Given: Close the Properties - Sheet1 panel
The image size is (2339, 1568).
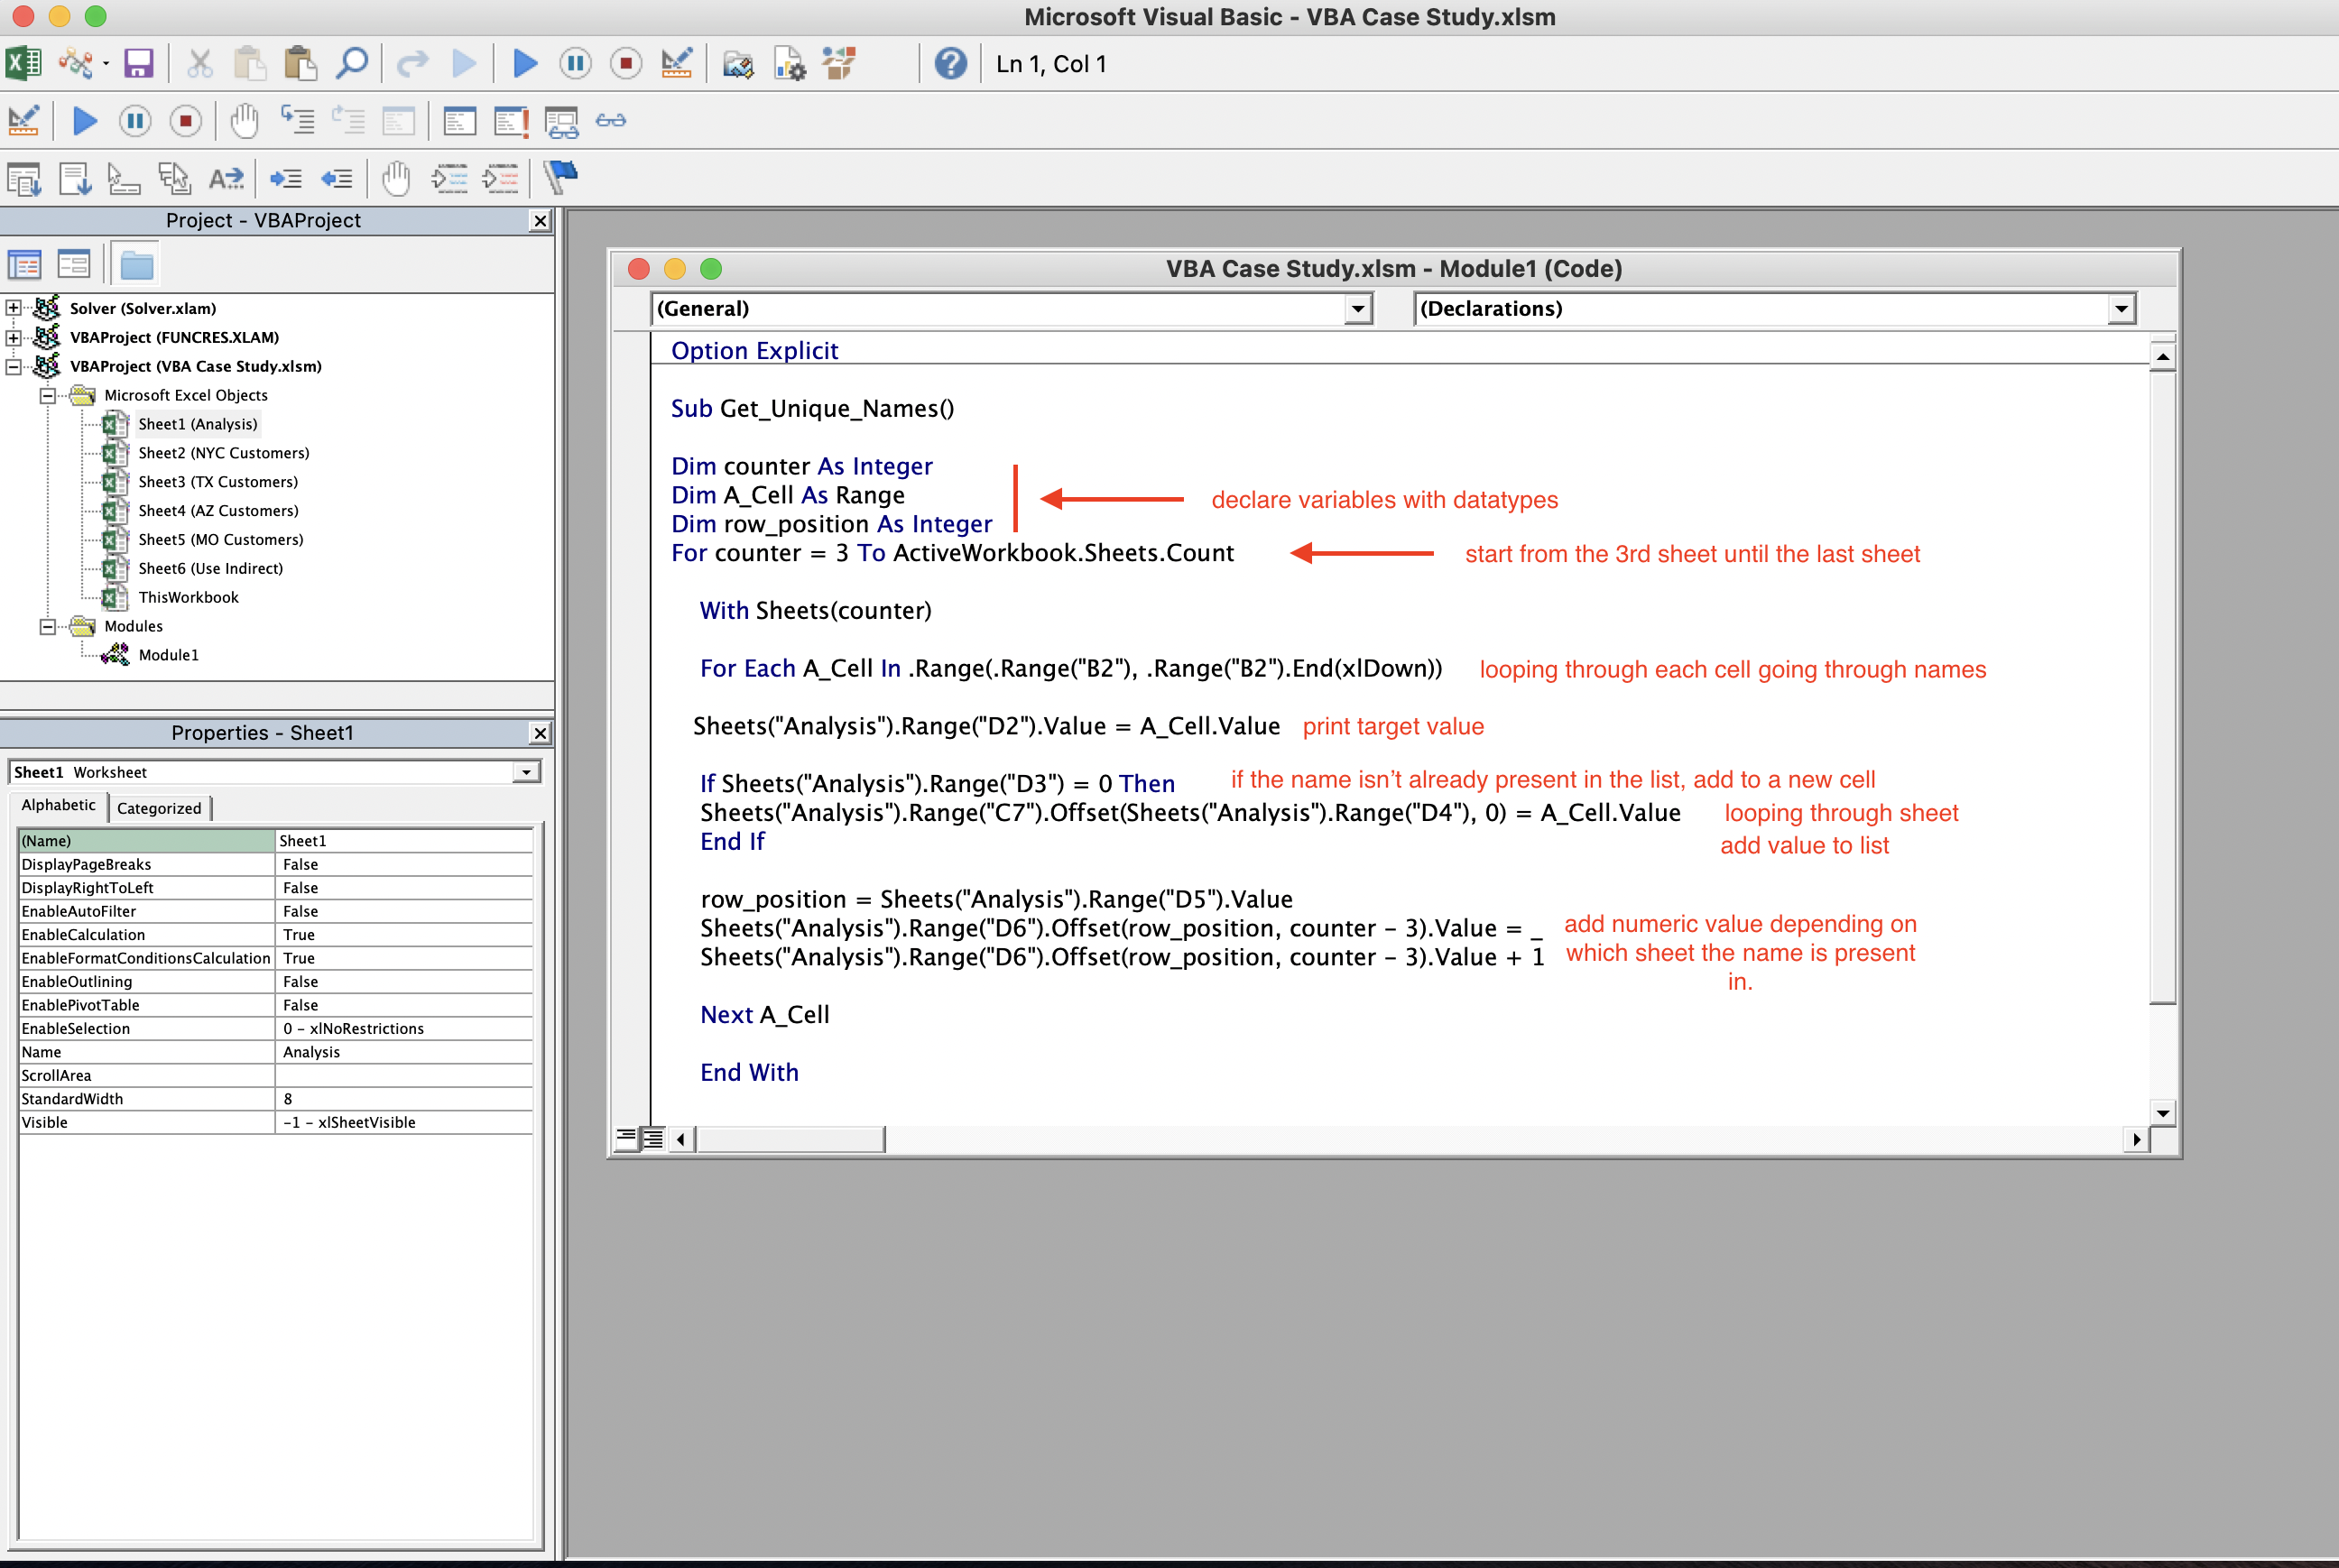Looking at the screenshot, I should pos(540,733).
